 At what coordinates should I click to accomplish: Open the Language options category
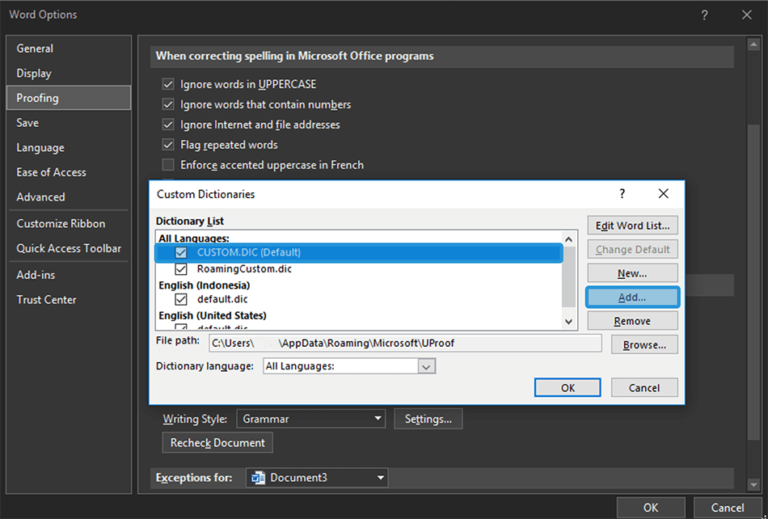69,147
